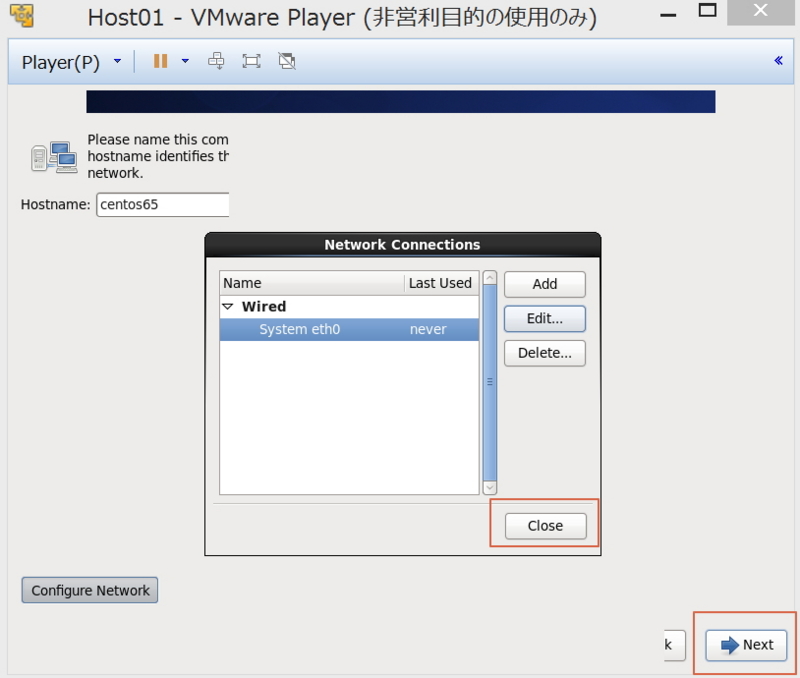
Task: Click the scrollbar up arrow
Action: (490, 278)
